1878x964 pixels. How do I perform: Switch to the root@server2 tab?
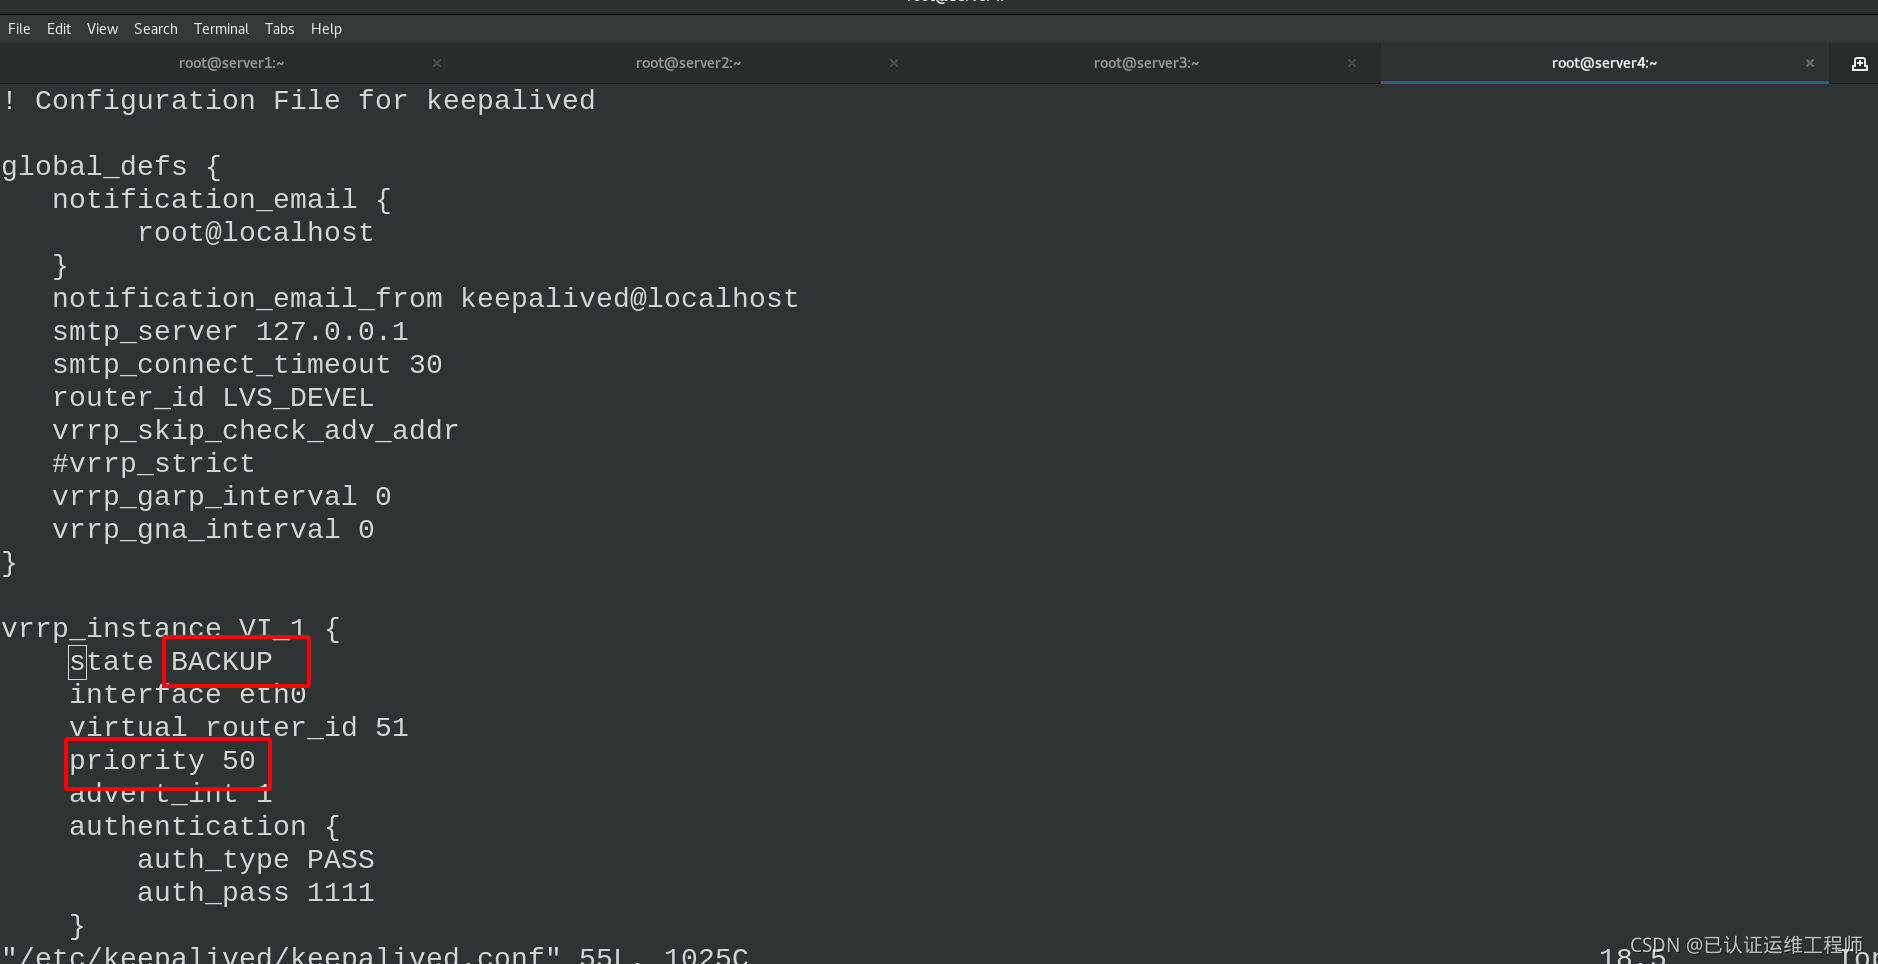688,63
